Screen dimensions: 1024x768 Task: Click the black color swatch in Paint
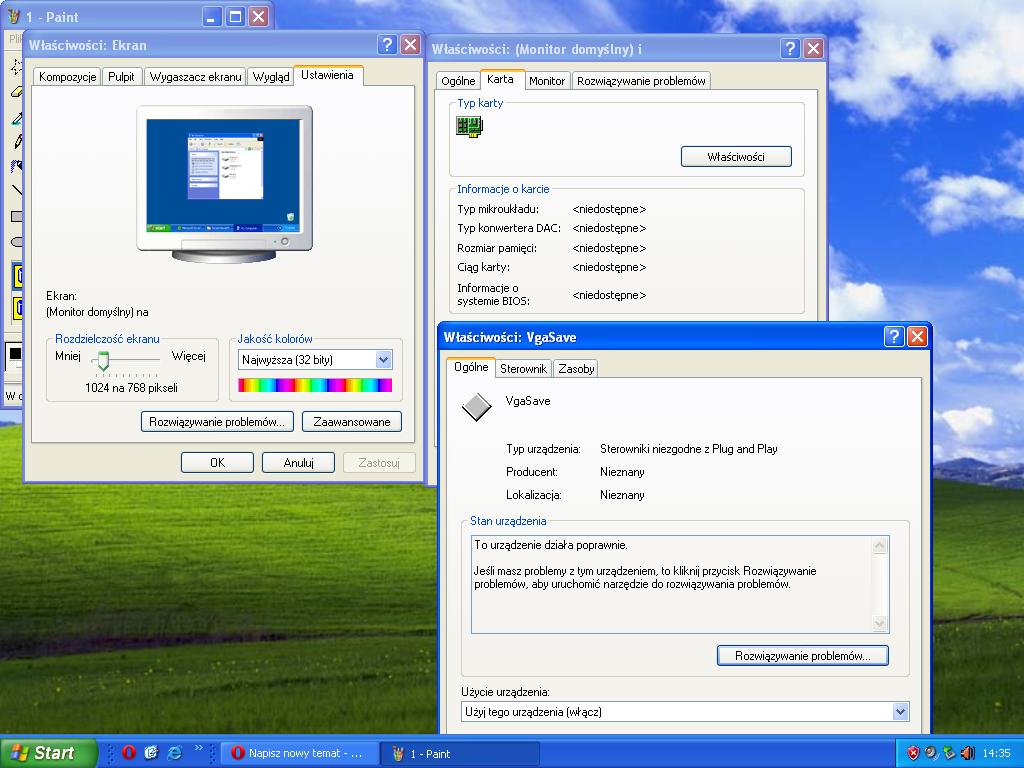tap(15, 353)
